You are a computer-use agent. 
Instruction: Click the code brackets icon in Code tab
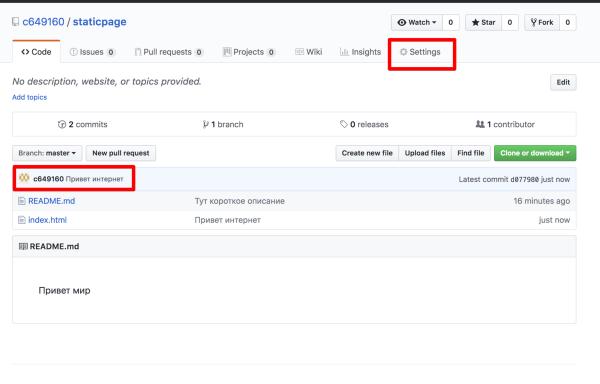coord(25,52)
